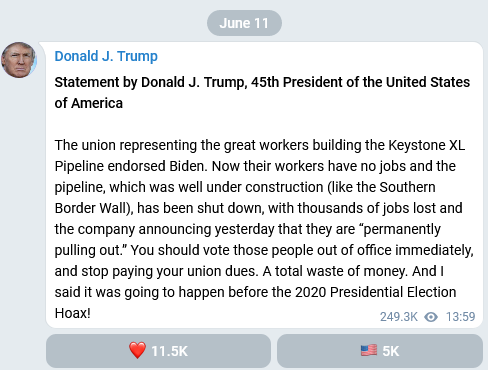488x370 pixels.
Task: Click the words 'Keystone XL' in the message
Action: click(x=426, y=145)
